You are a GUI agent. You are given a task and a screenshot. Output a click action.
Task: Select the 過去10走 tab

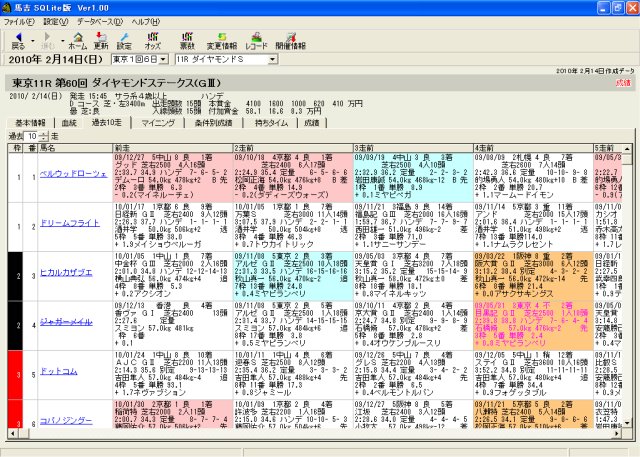pos(107,122)
